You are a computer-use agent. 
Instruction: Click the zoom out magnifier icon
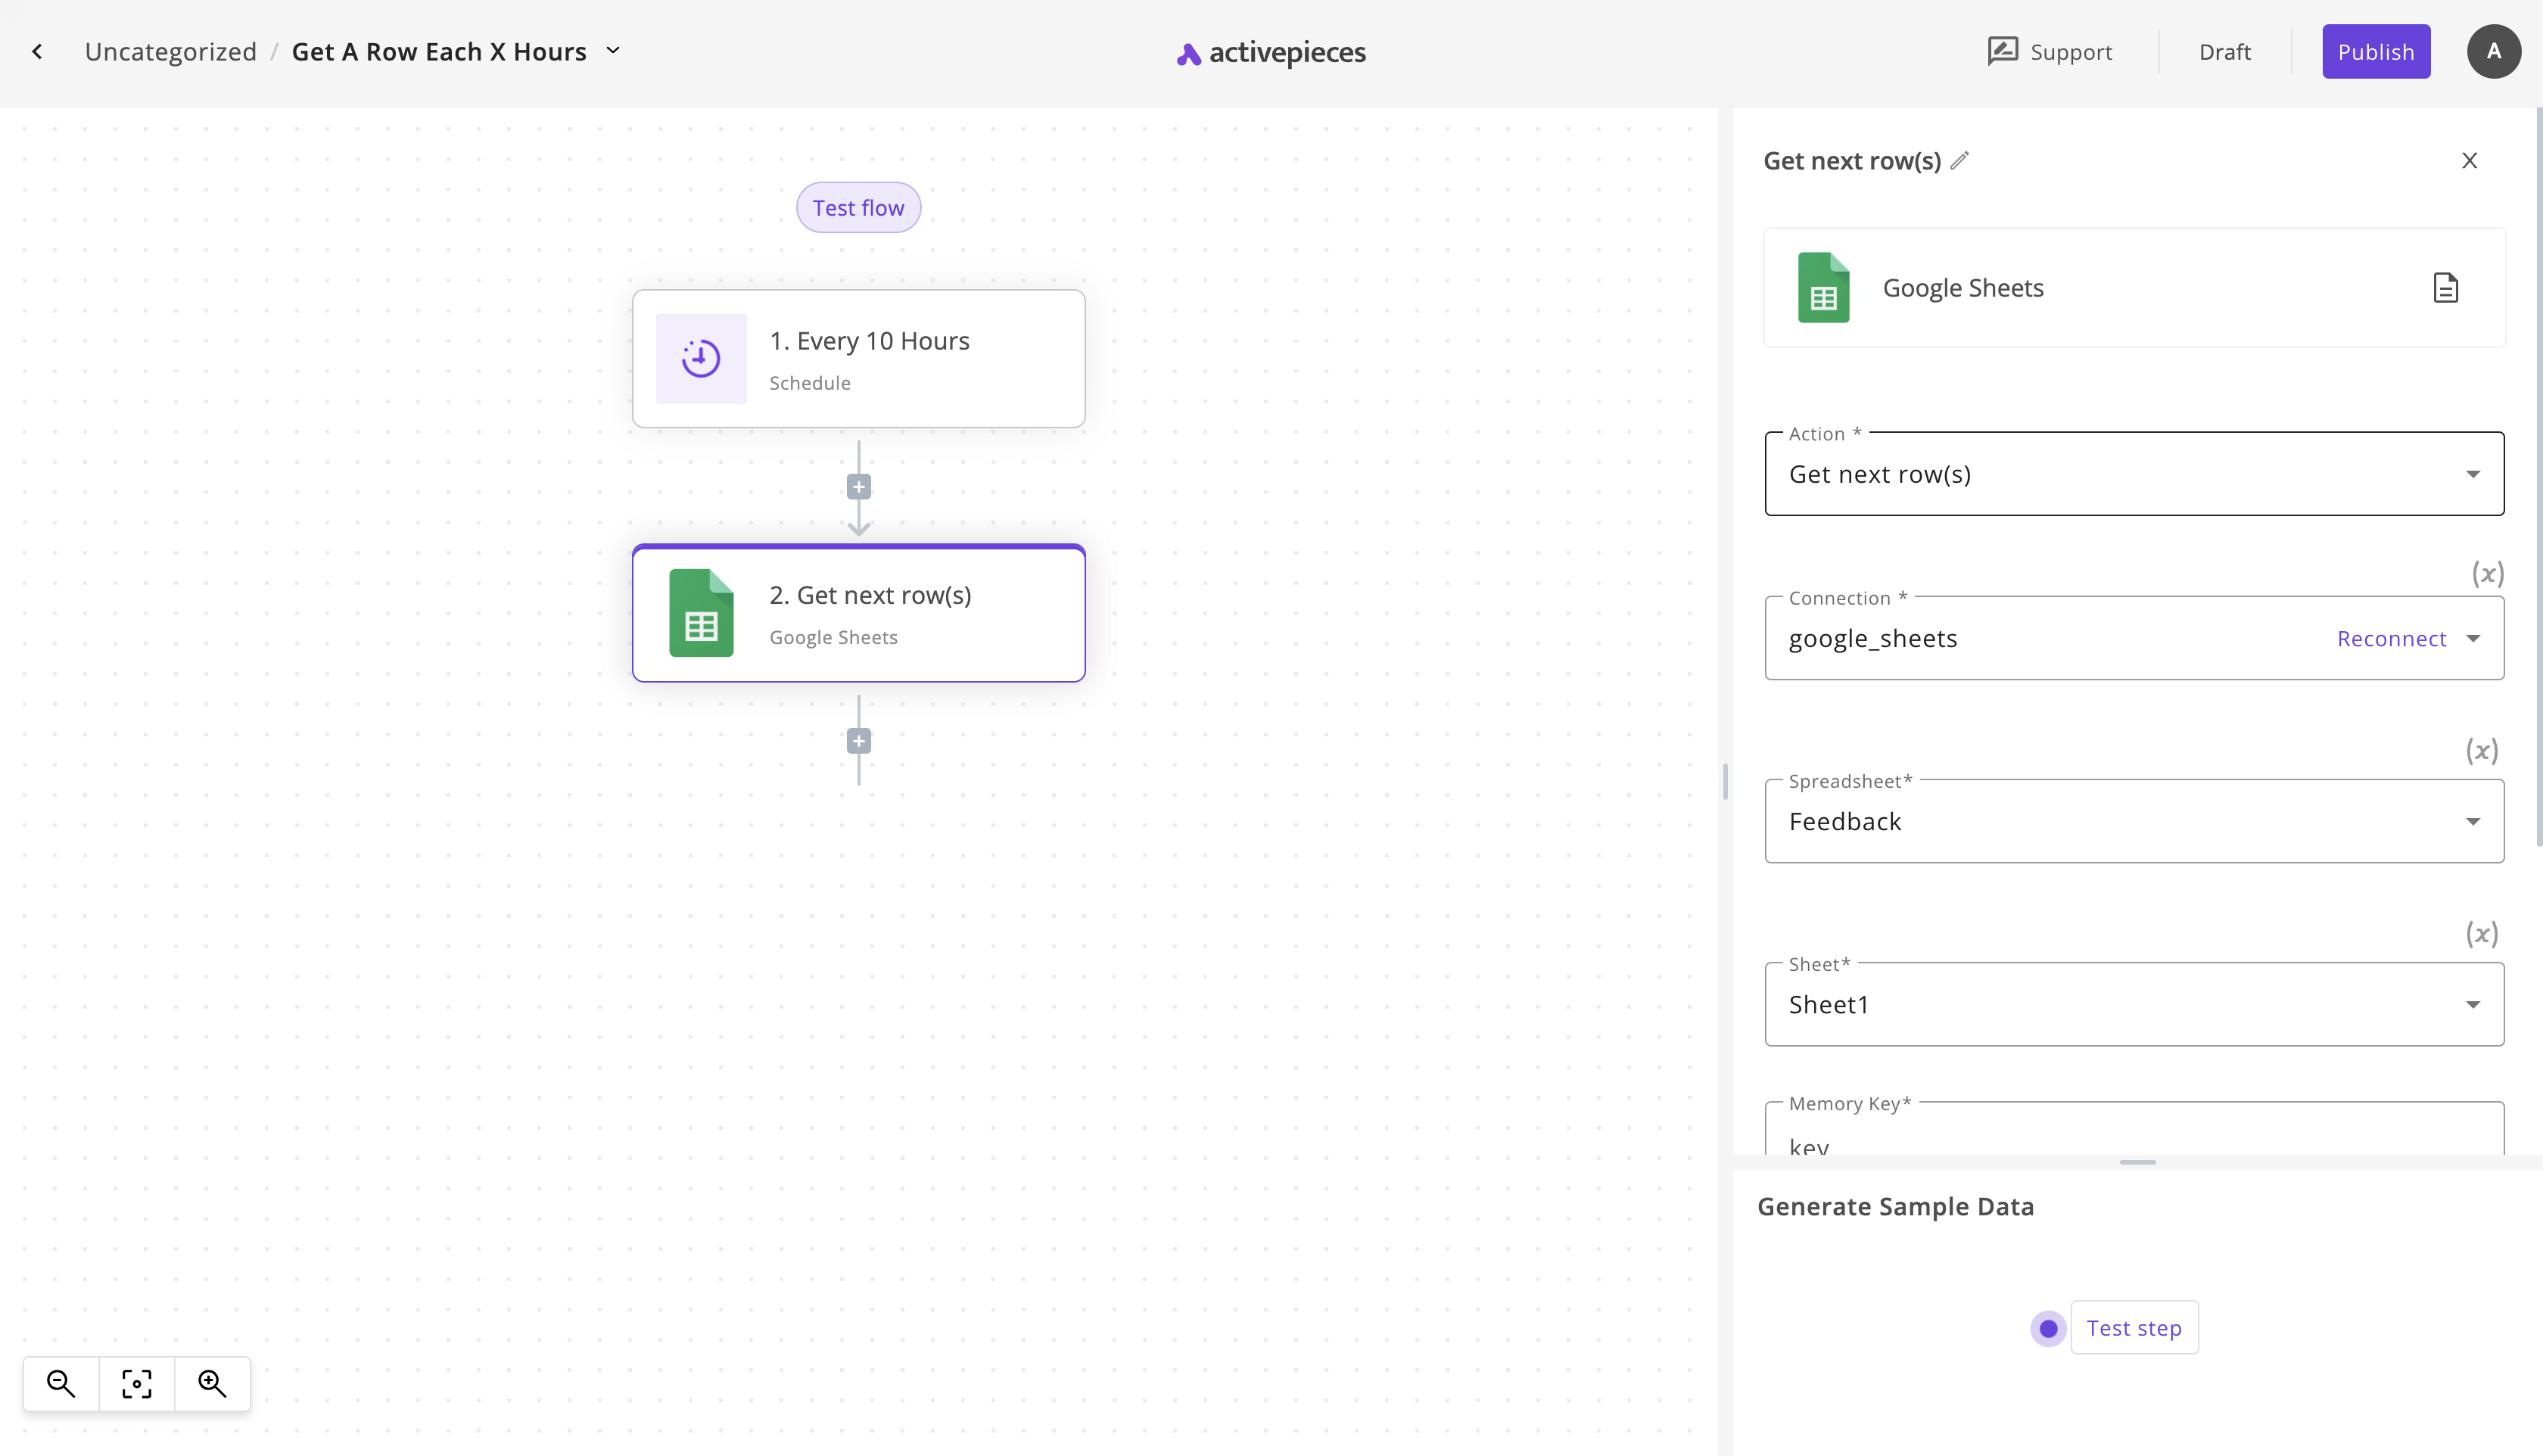[61, 1383]
